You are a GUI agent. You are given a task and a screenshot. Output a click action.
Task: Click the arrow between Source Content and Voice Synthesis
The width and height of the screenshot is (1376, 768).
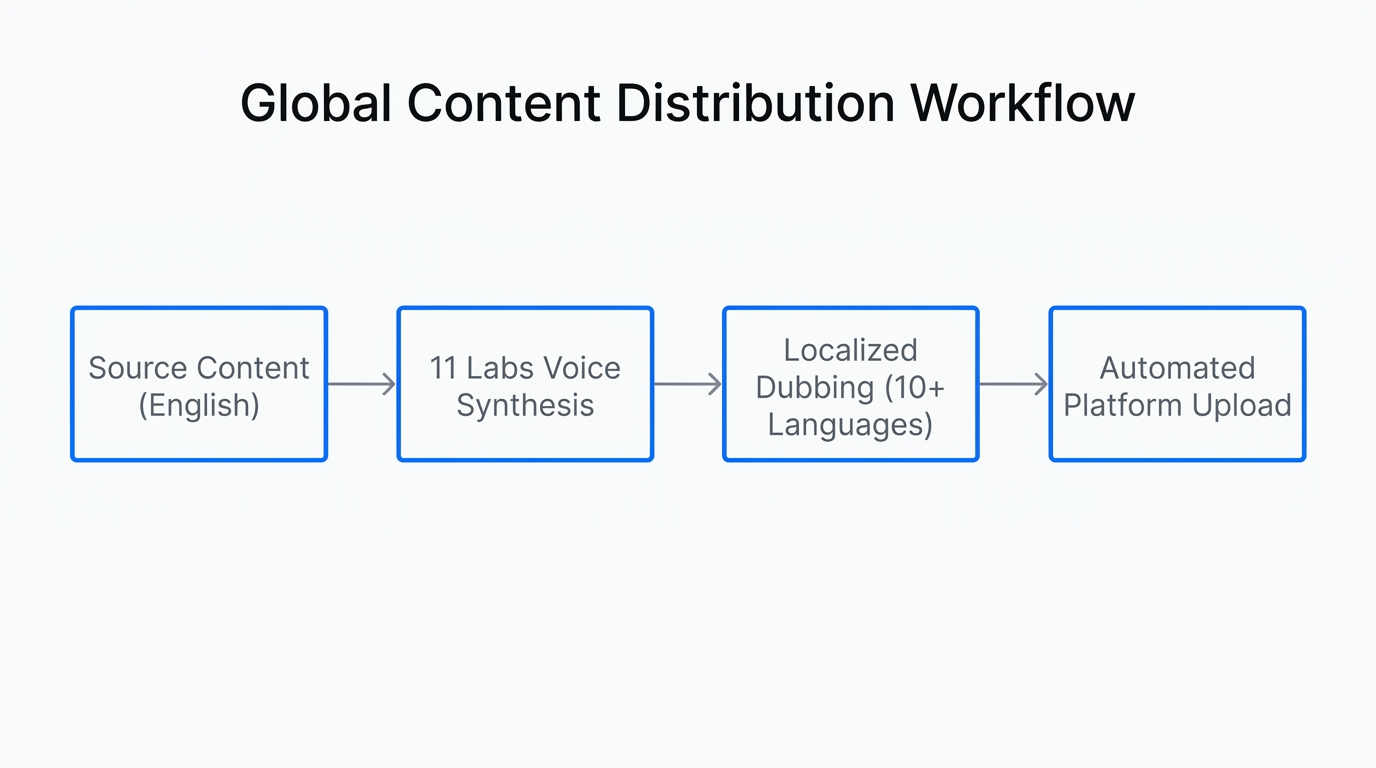pyautogui.click(x=362, y=384)
